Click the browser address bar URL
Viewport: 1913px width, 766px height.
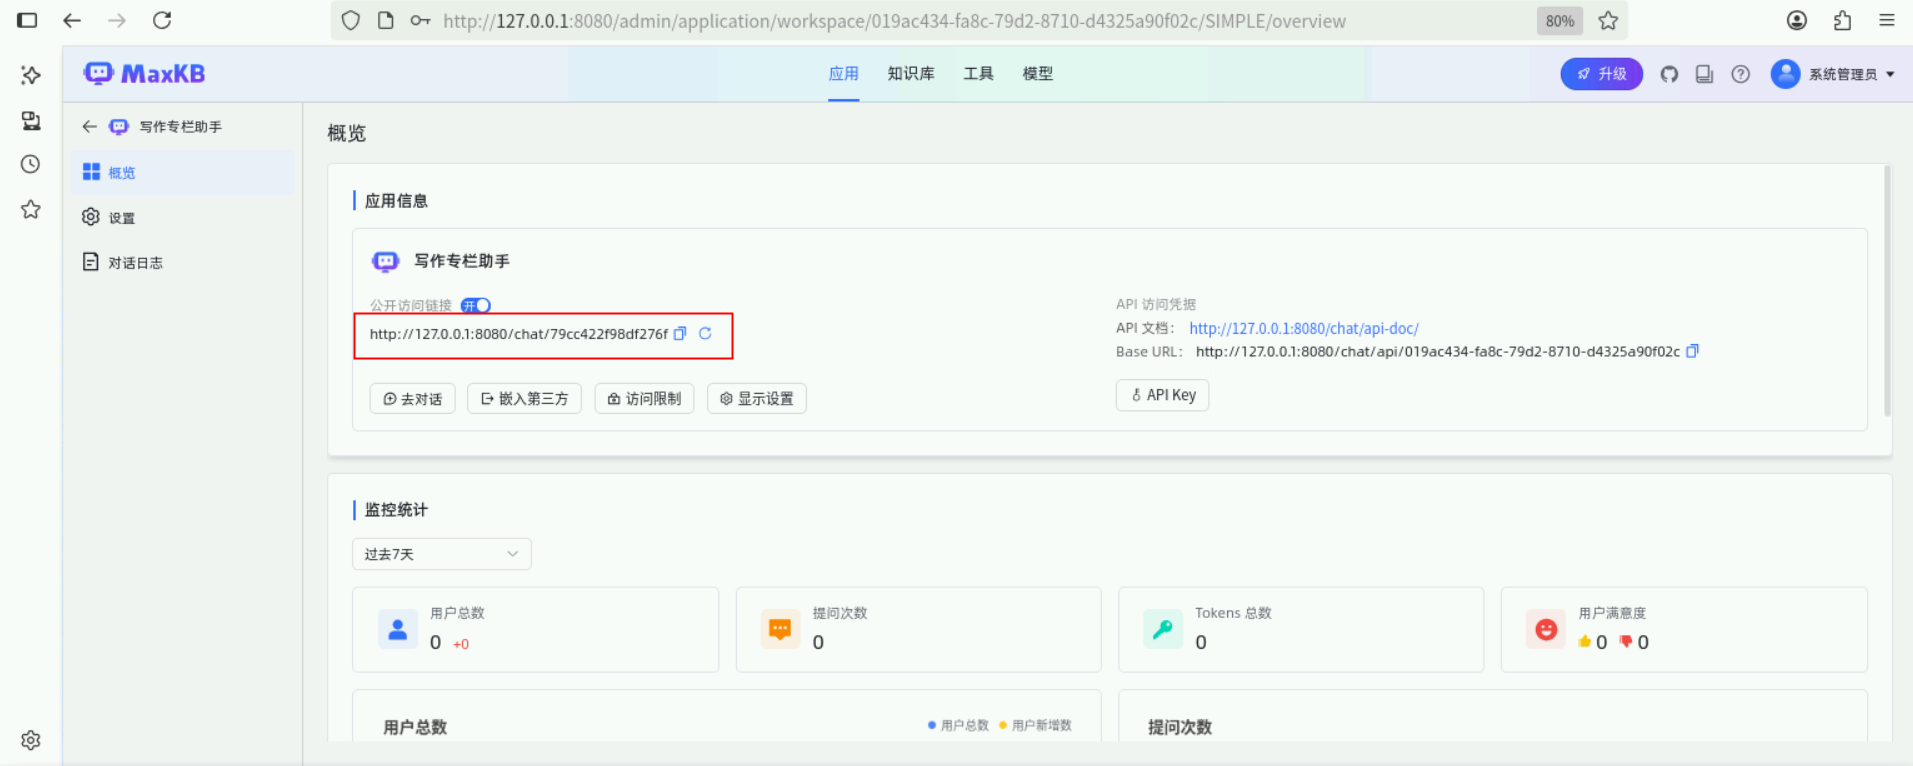(x=894, y=21)
